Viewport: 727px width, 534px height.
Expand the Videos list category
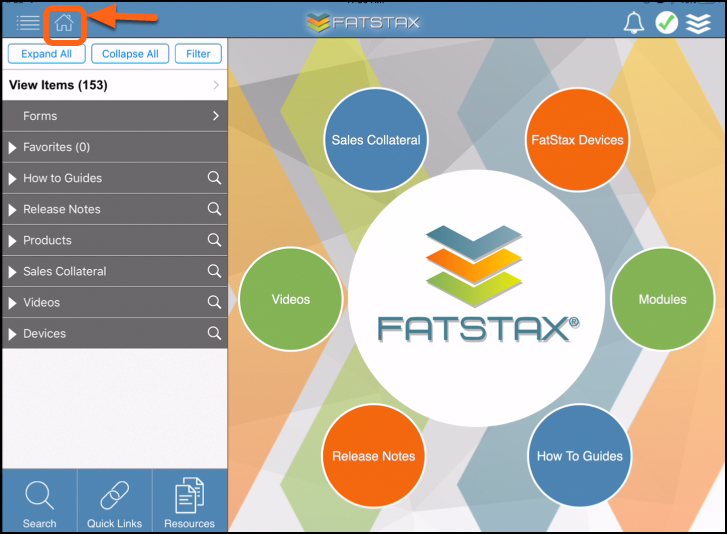[13, 303]
